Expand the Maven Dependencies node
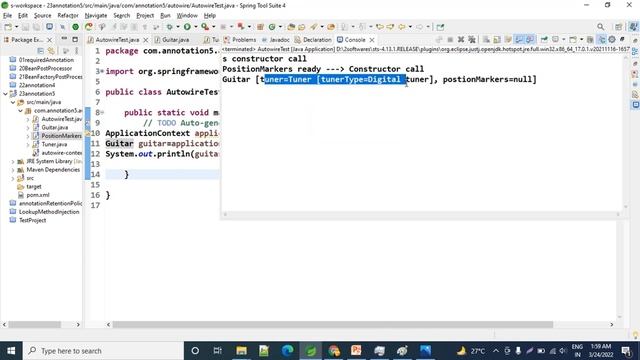 pos(13,170)
